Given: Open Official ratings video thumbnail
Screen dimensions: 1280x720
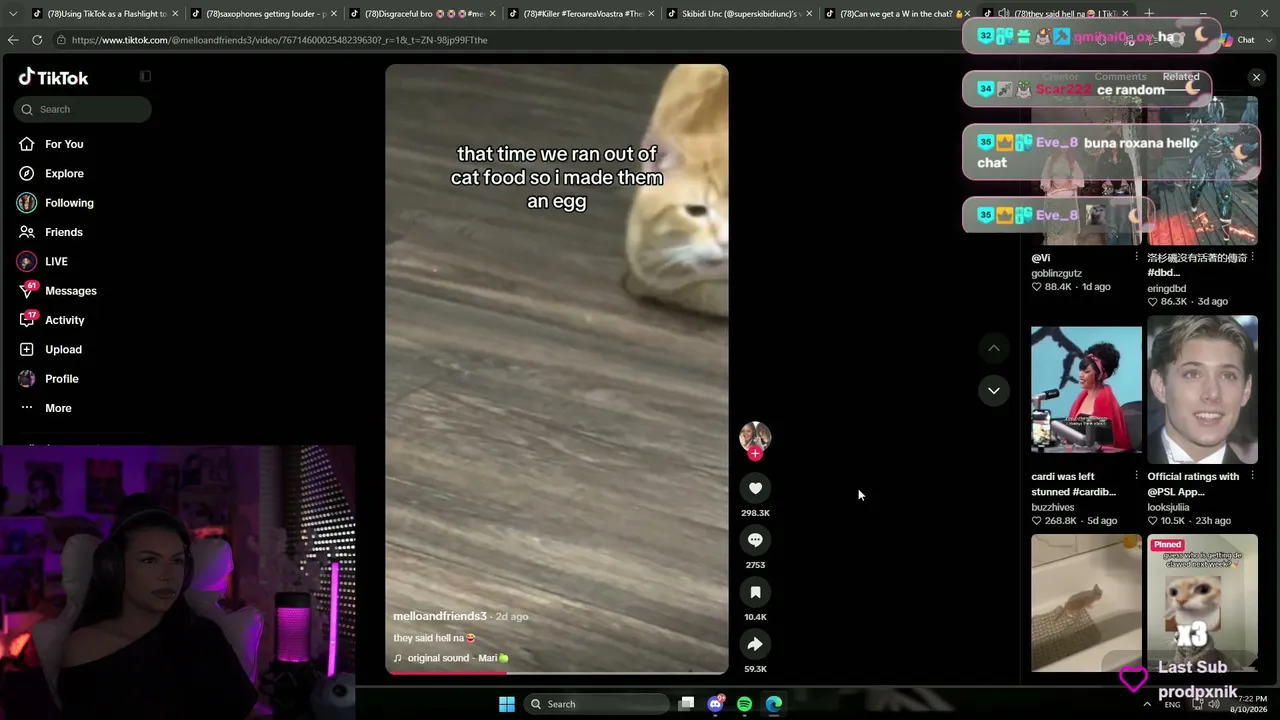Looking at the screenshot, I should tap(1202, 389).
